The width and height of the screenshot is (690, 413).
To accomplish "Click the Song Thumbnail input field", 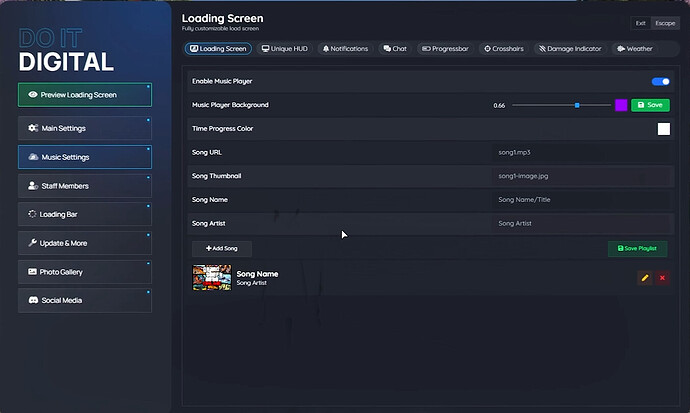I will point(581,176).
